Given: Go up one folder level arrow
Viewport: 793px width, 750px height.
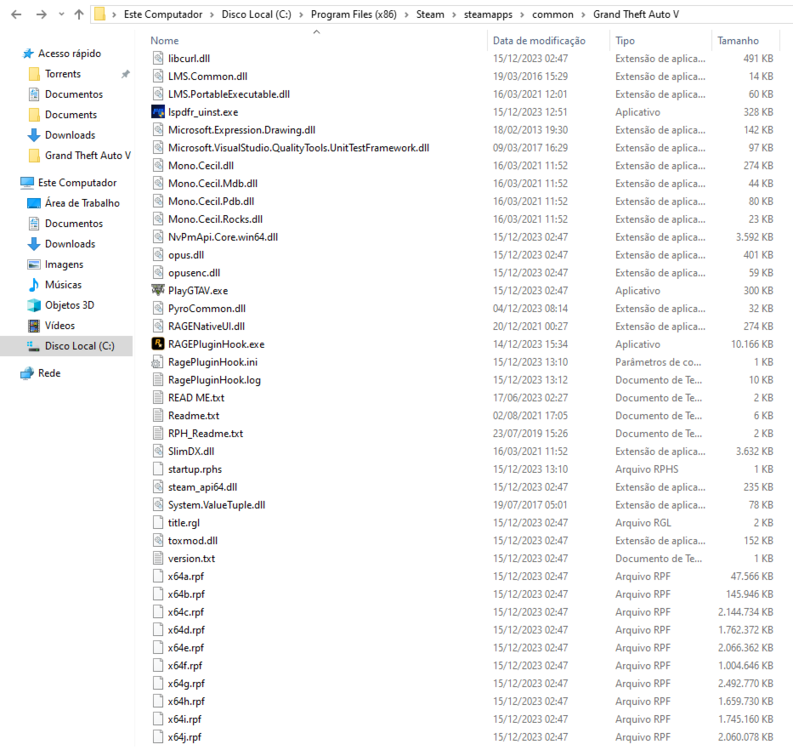Looking at the screenshot, I should coord(79,15).
